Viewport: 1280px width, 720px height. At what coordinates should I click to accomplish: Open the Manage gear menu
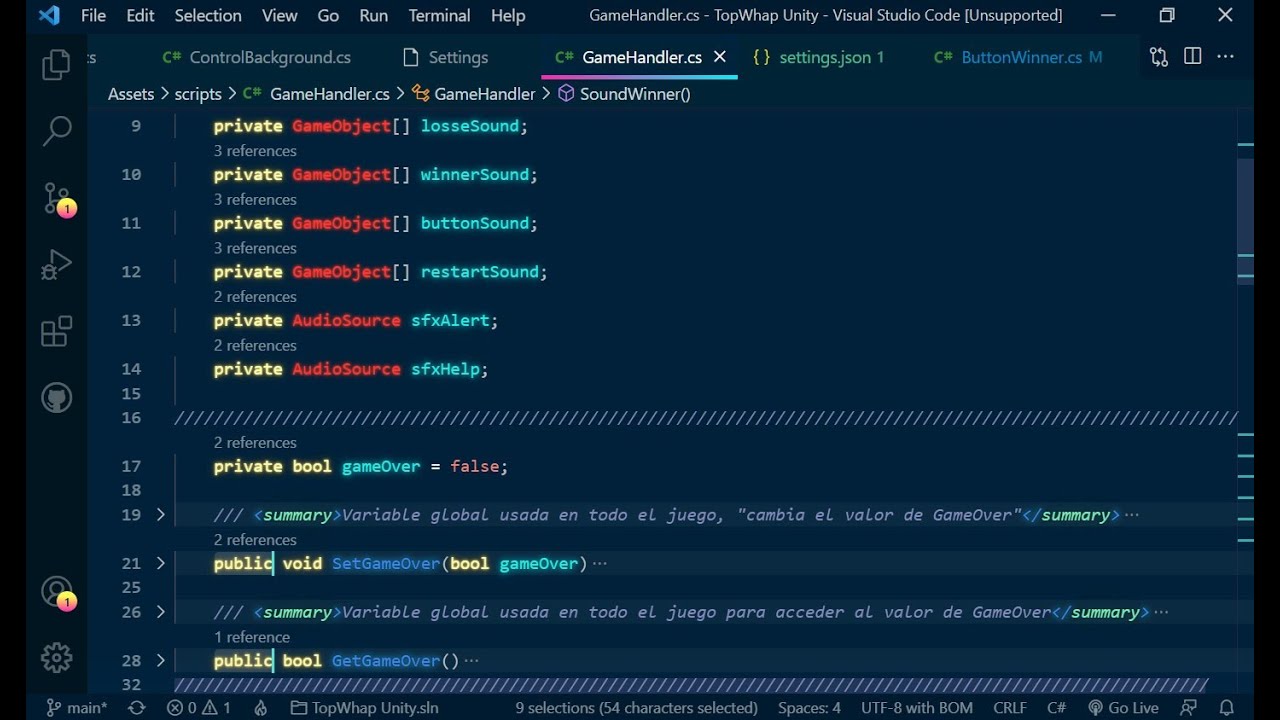click(x=57, y=657)
